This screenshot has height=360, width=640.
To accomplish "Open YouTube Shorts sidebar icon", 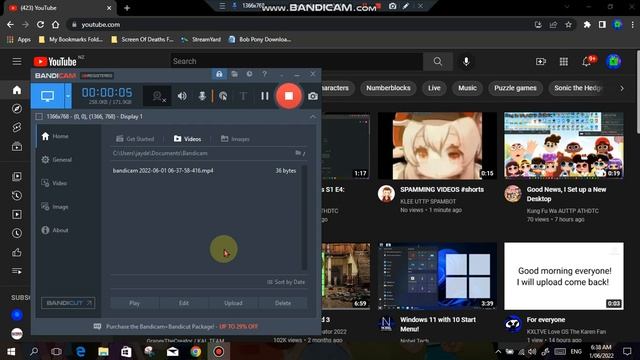I will (17, 127).
